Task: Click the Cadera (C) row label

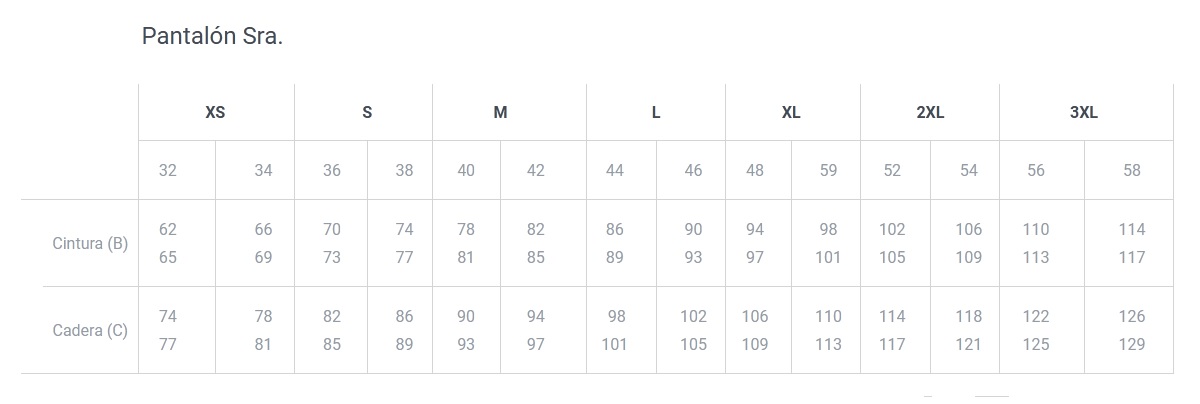Action: (x=90, y=330)
